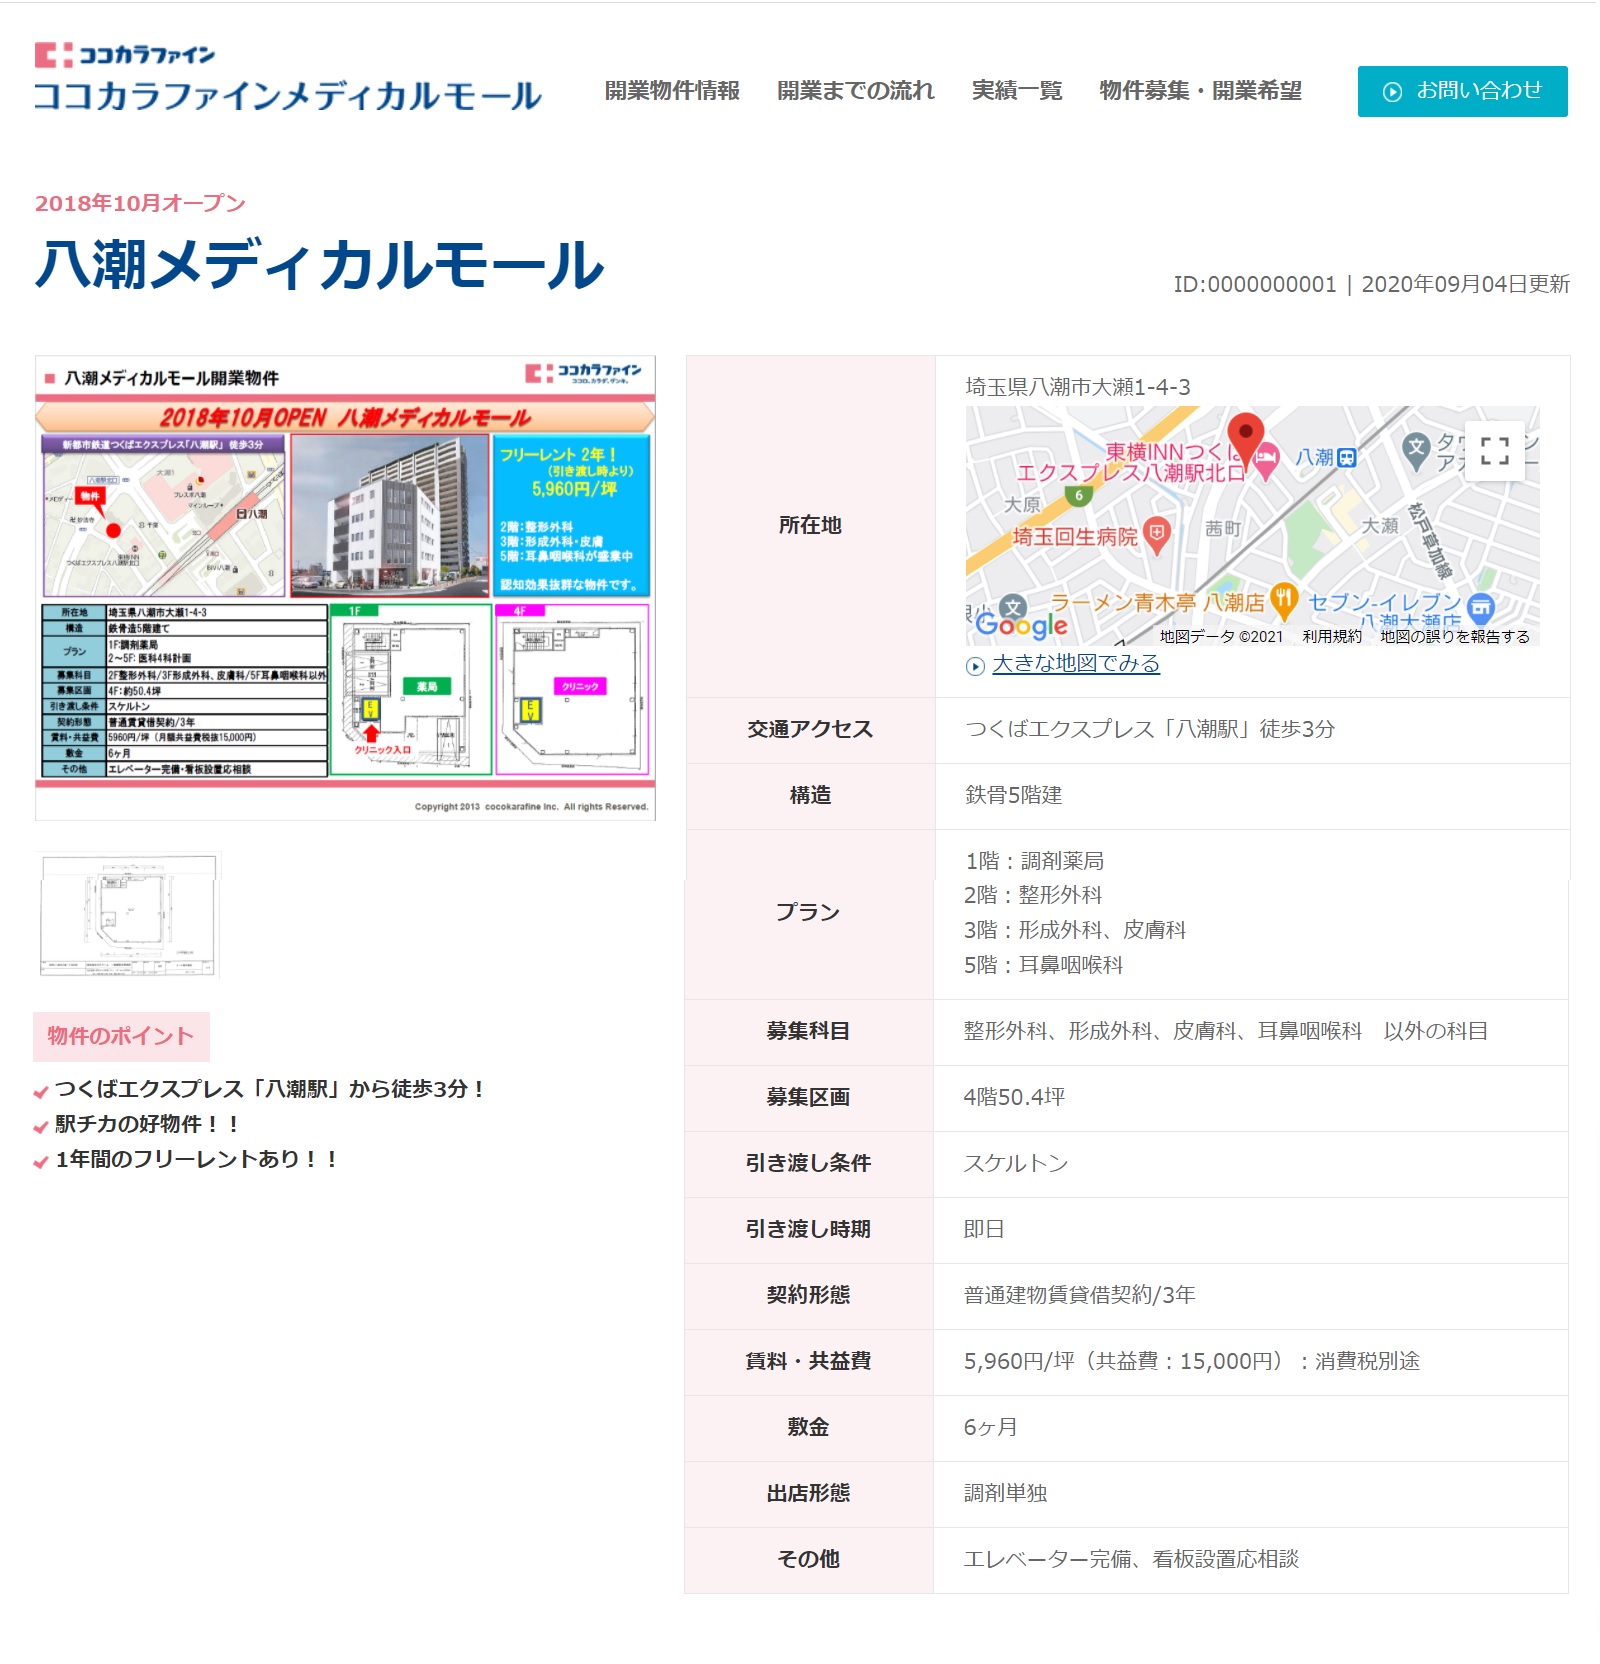
Task: Select the floor plan thumbnail
Action: point(128,914)
